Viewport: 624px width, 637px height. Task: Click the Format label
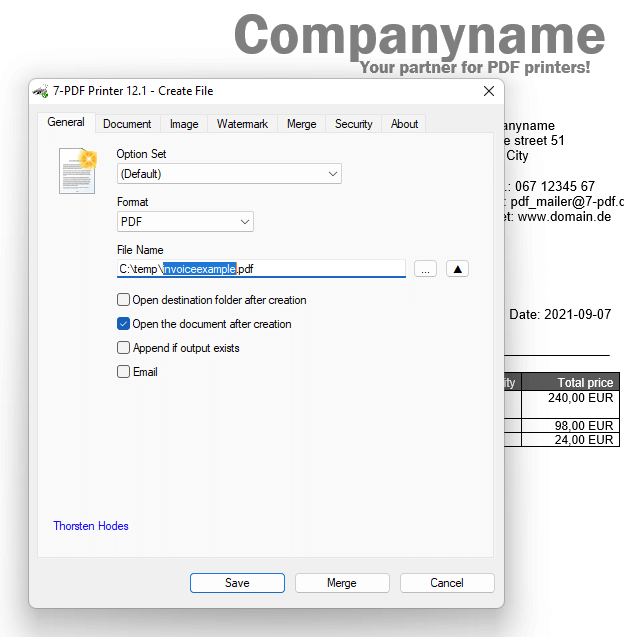[132, 202]
